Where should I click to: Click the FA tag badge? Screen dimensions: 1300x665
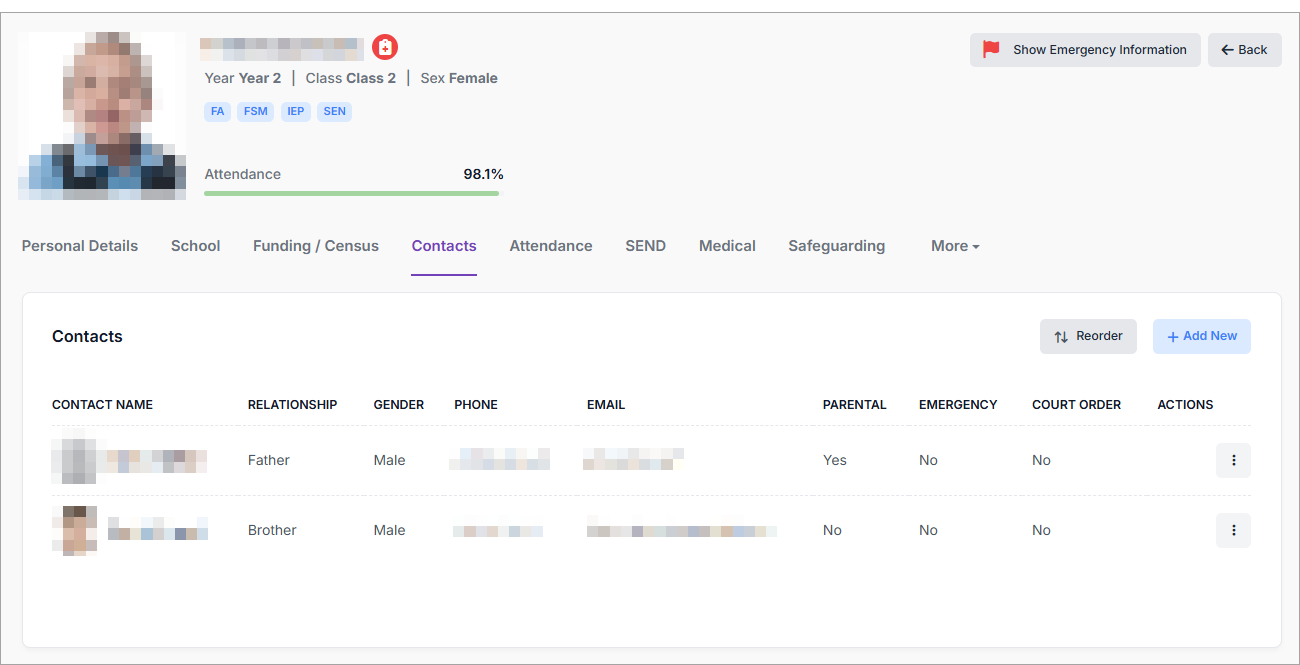217,111
